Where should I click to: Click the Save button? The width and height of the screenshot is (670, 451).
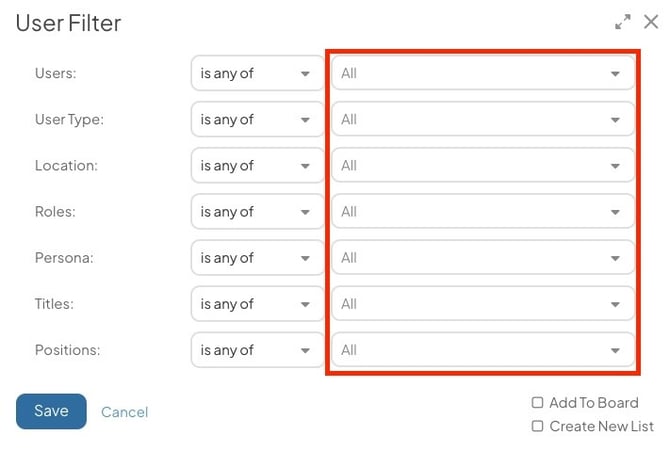coord(51,411)
